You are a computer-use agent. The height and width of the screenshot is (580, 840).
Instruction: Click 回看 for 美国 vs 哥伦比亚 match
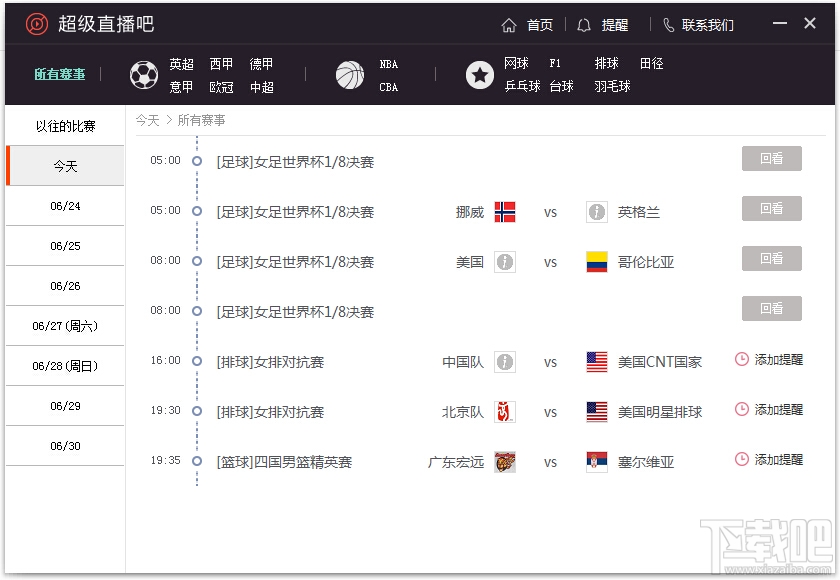click(771, 258)
